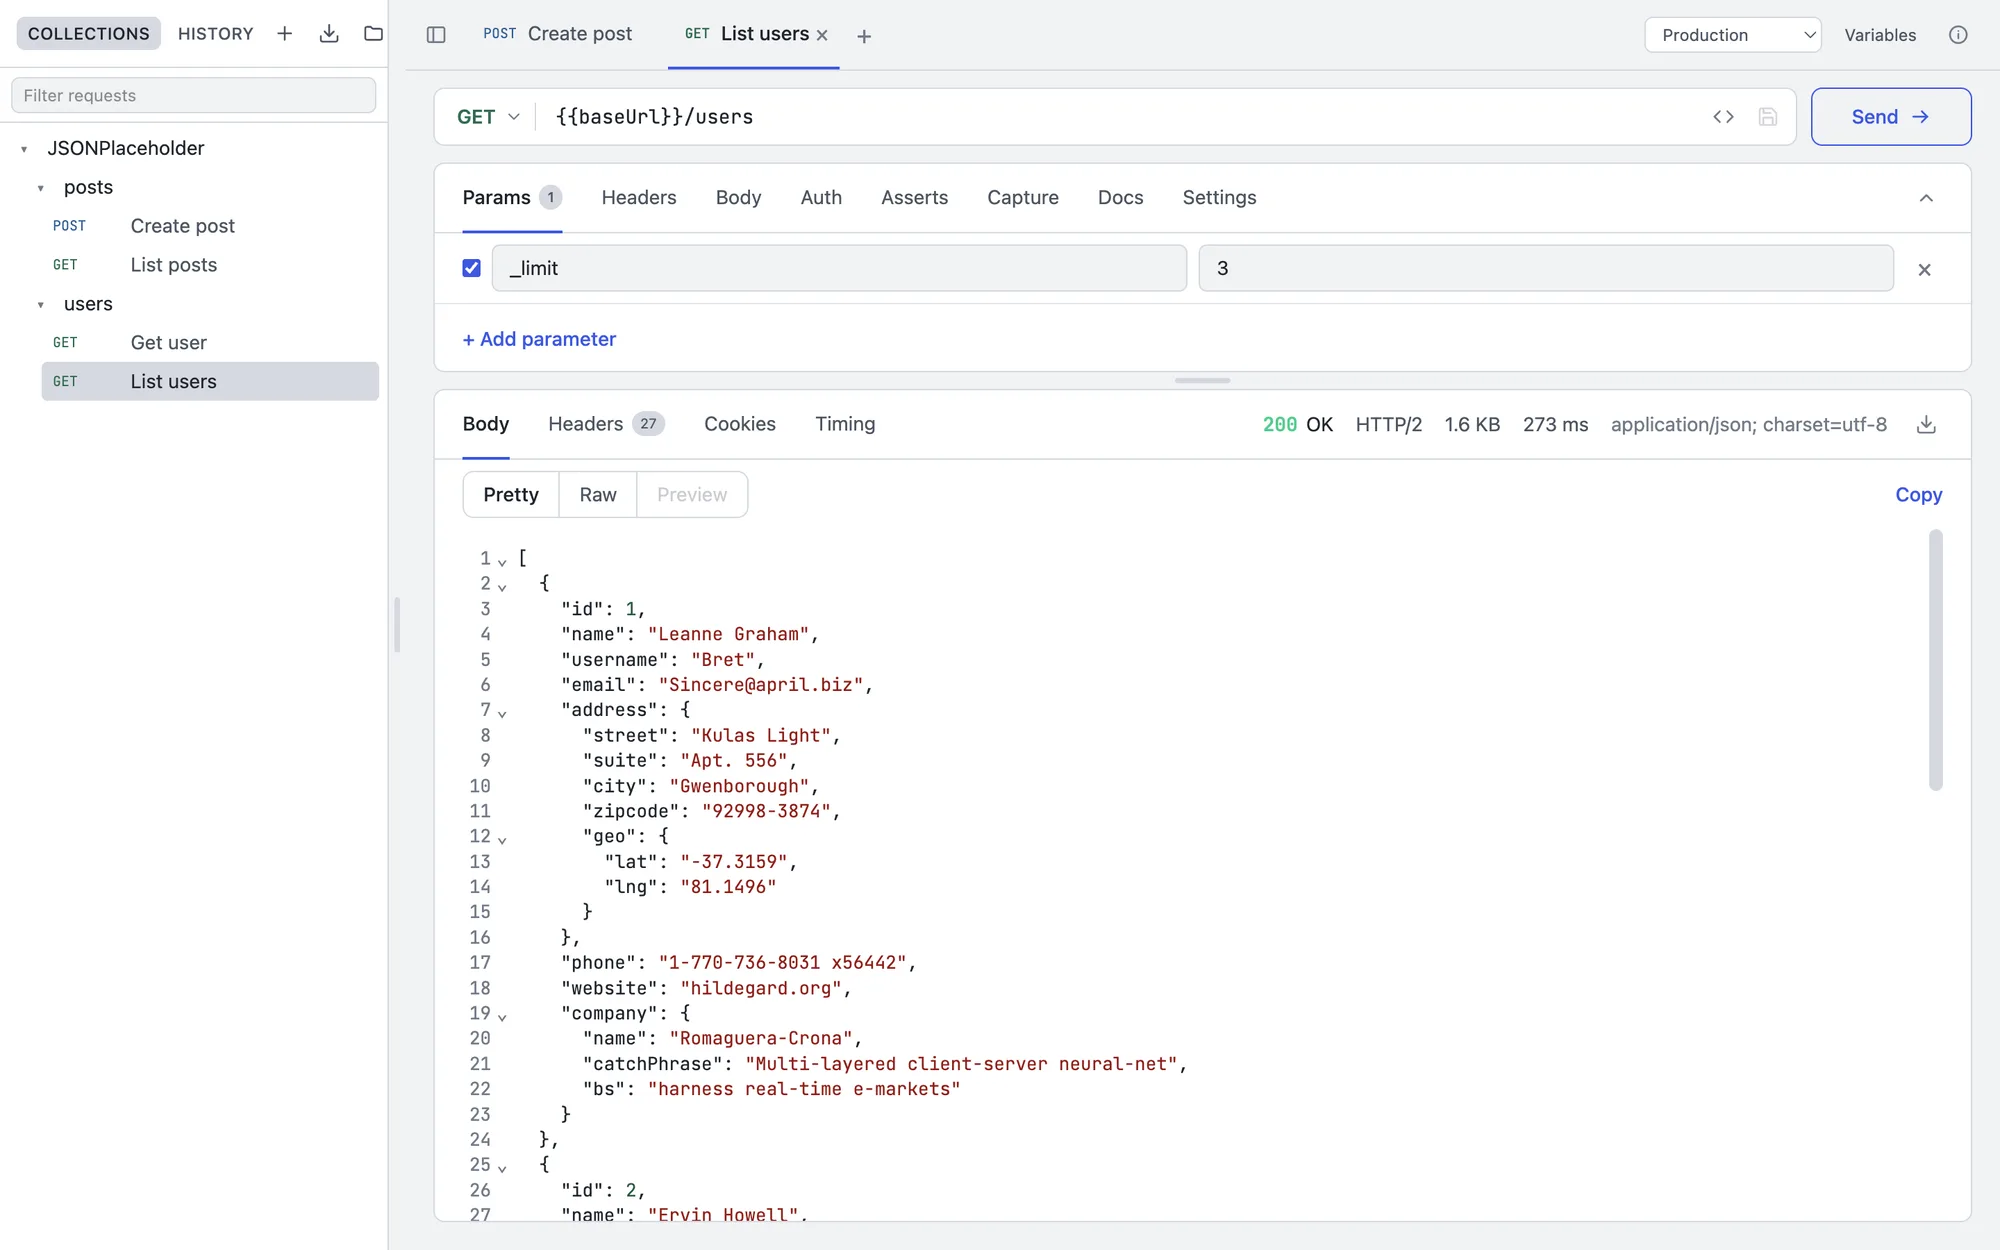The width and height of the screenshot is (2000, 1250).
Task: Click the _limit parameter name field
Action: (x=839, y=268)
